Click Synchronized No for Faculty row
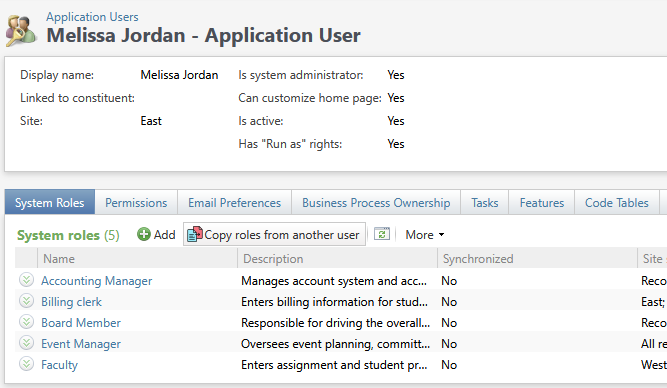The image size is (667, 388). [x=449, y=365]
